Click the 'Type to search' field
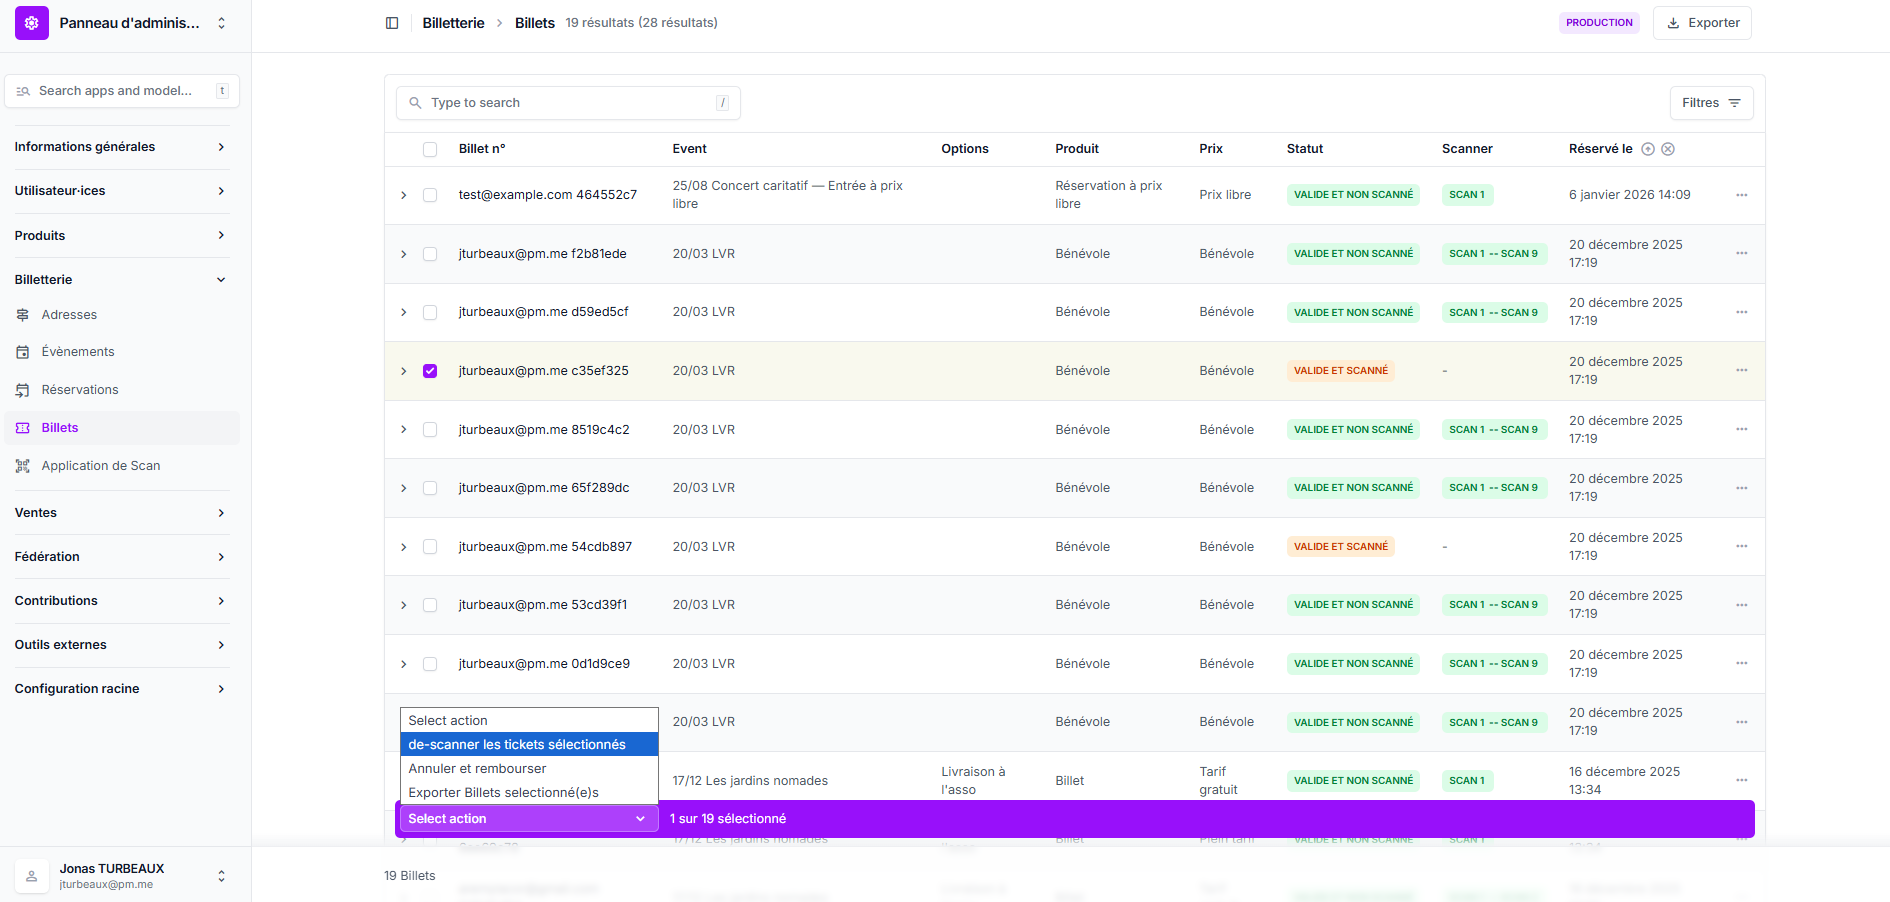The image size is (1890, 902). click(x=568, y=103)
